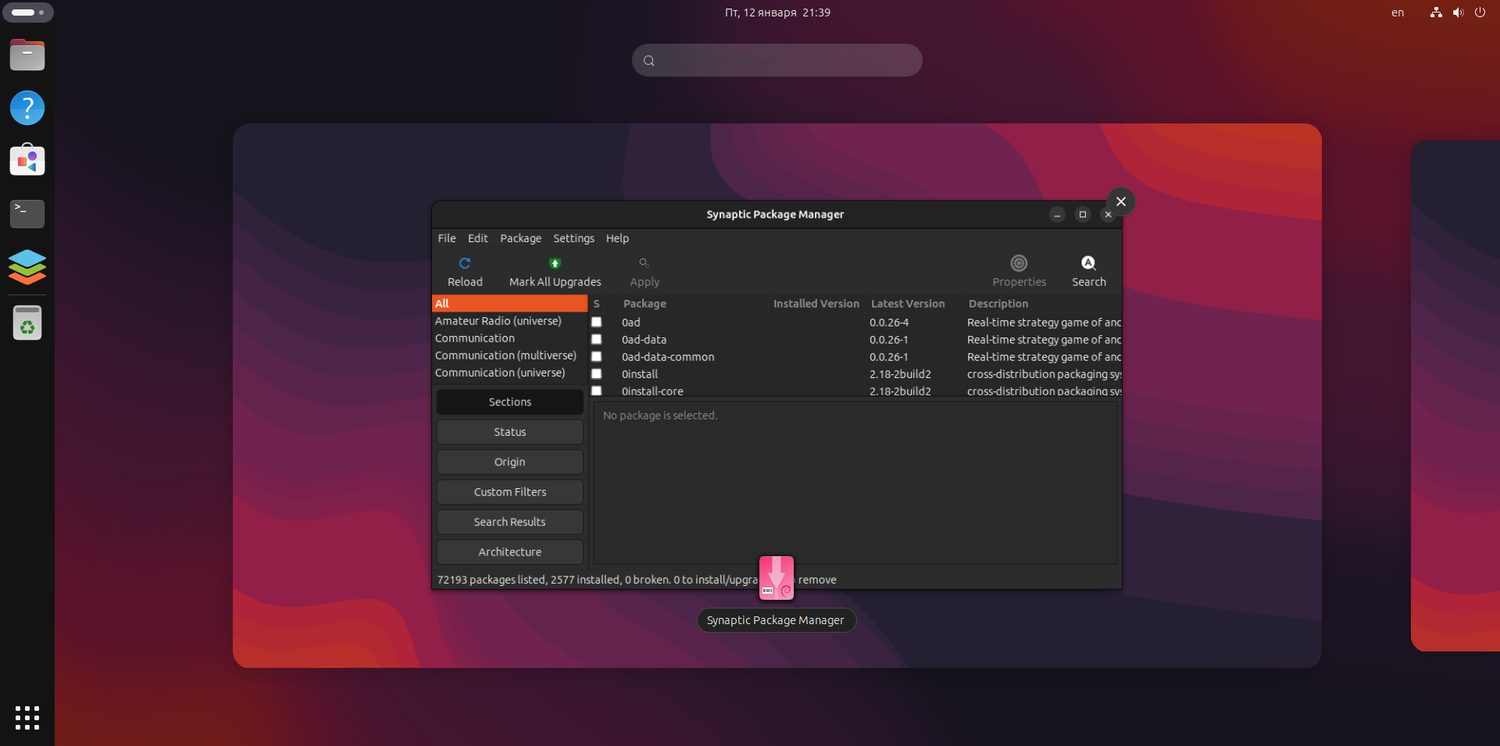
Task: Sort by 'Installed Version' column header
Action: [816, 304]
